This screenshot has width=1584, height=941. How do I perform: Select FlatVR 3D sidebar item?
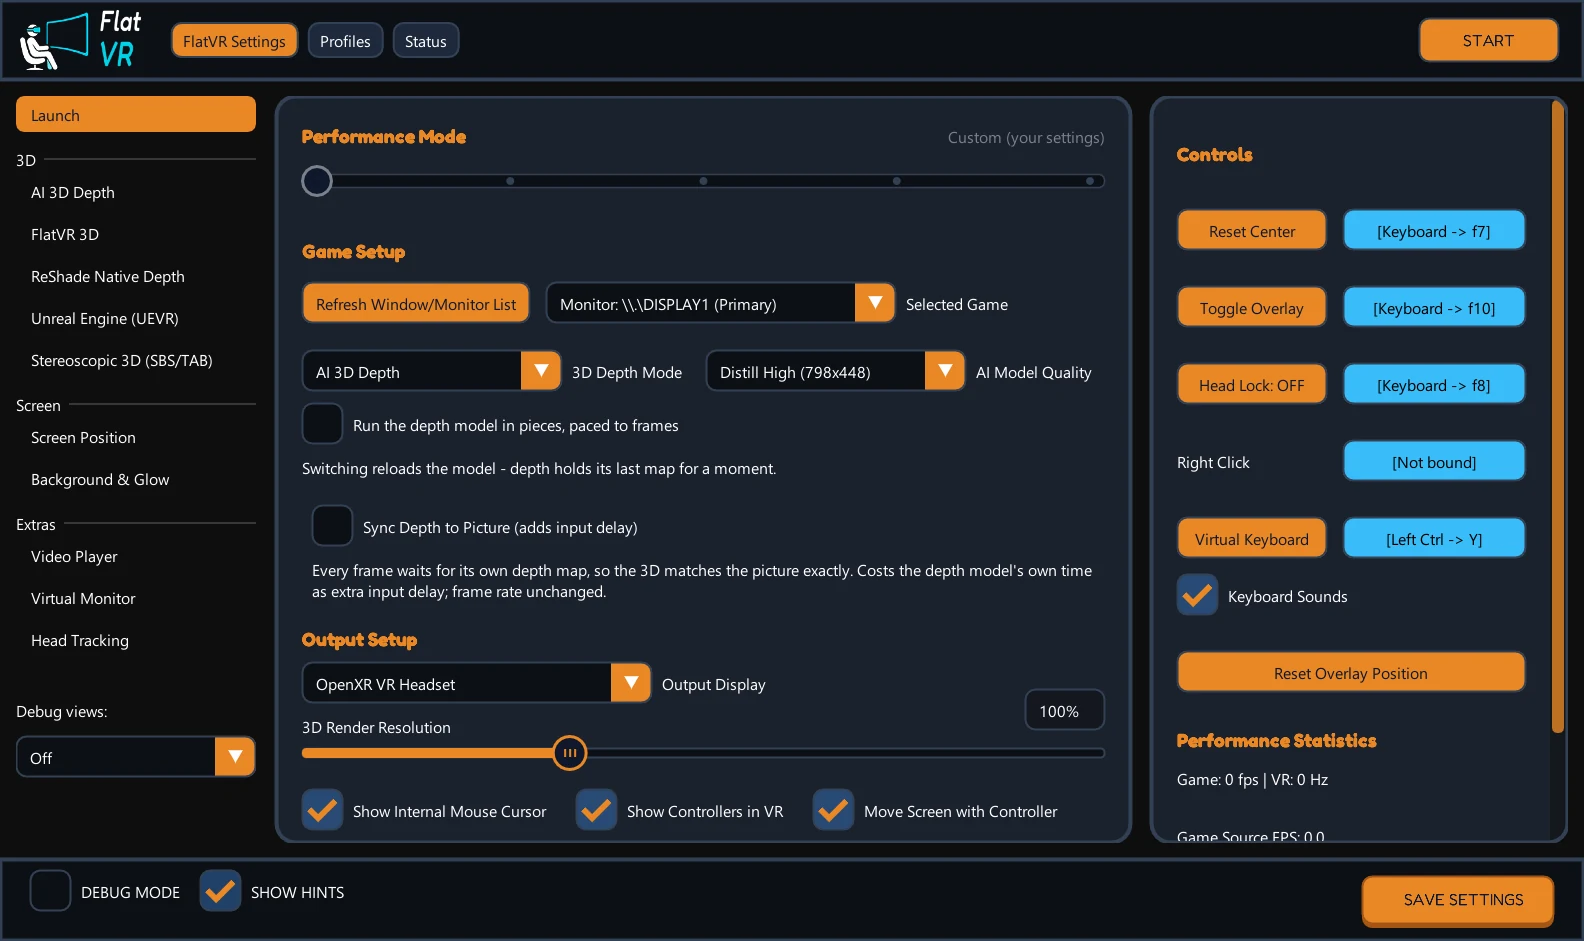coord(65,235)
